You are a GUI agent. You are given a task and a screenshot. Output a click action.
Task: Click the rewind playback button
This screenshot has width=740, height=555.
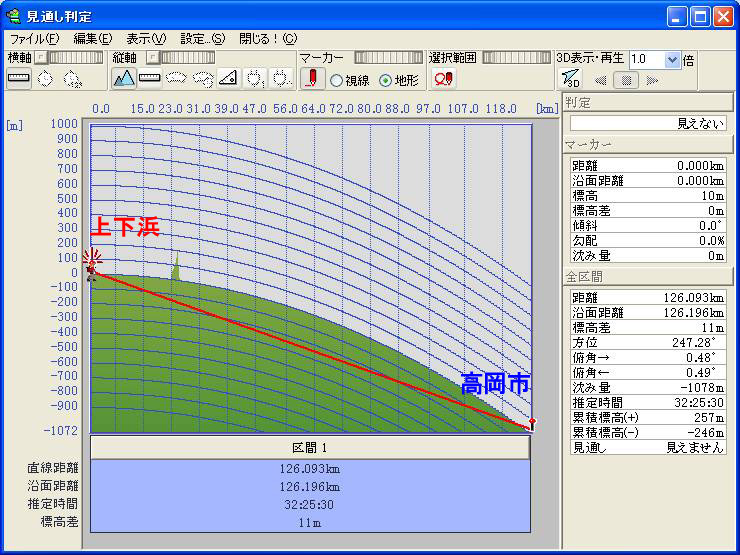point(600,80)
